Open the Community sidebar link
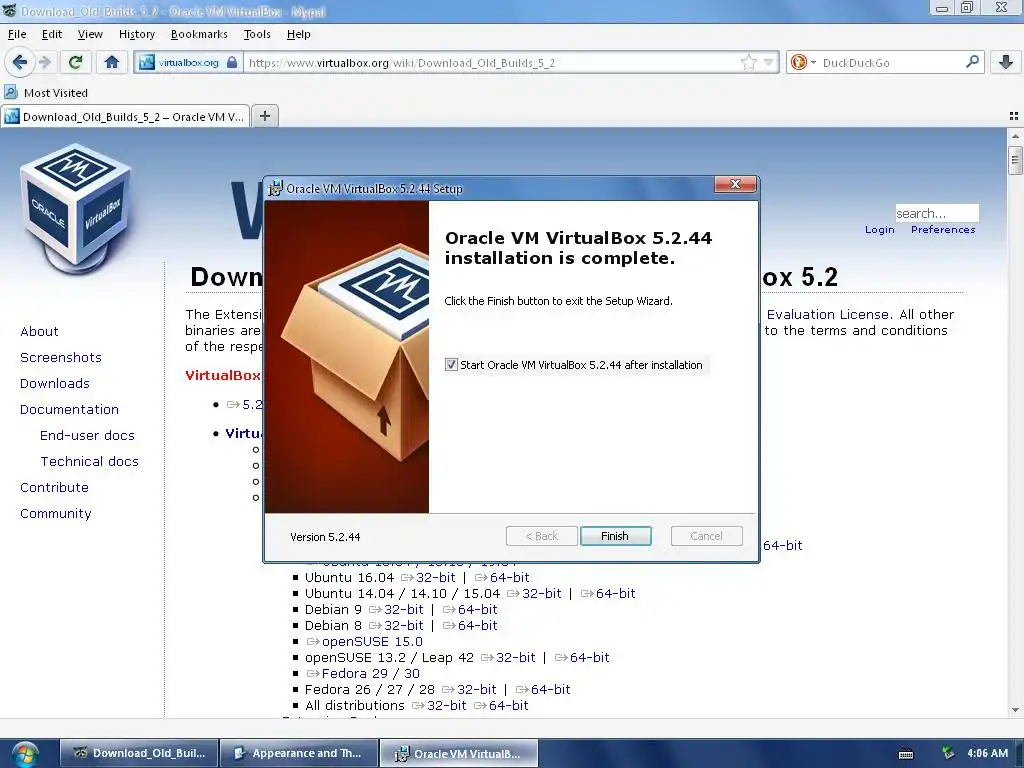 click(x=56, y=513)
